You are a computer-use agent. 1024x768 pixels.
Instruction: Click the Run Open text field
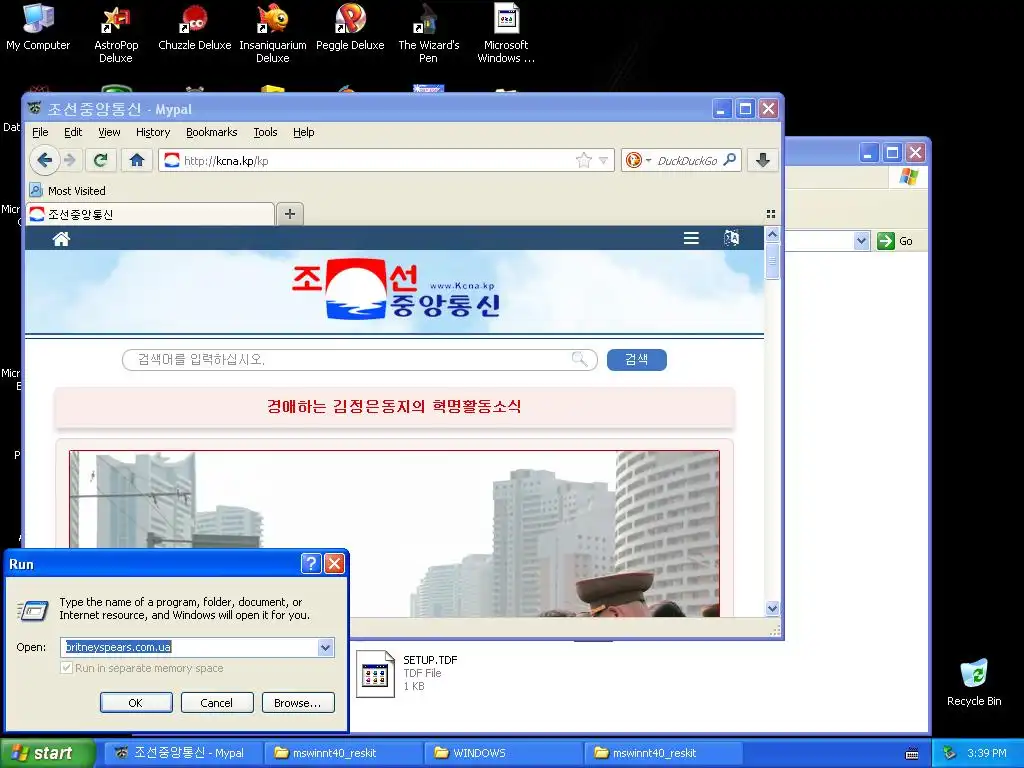tap(189, 647)
